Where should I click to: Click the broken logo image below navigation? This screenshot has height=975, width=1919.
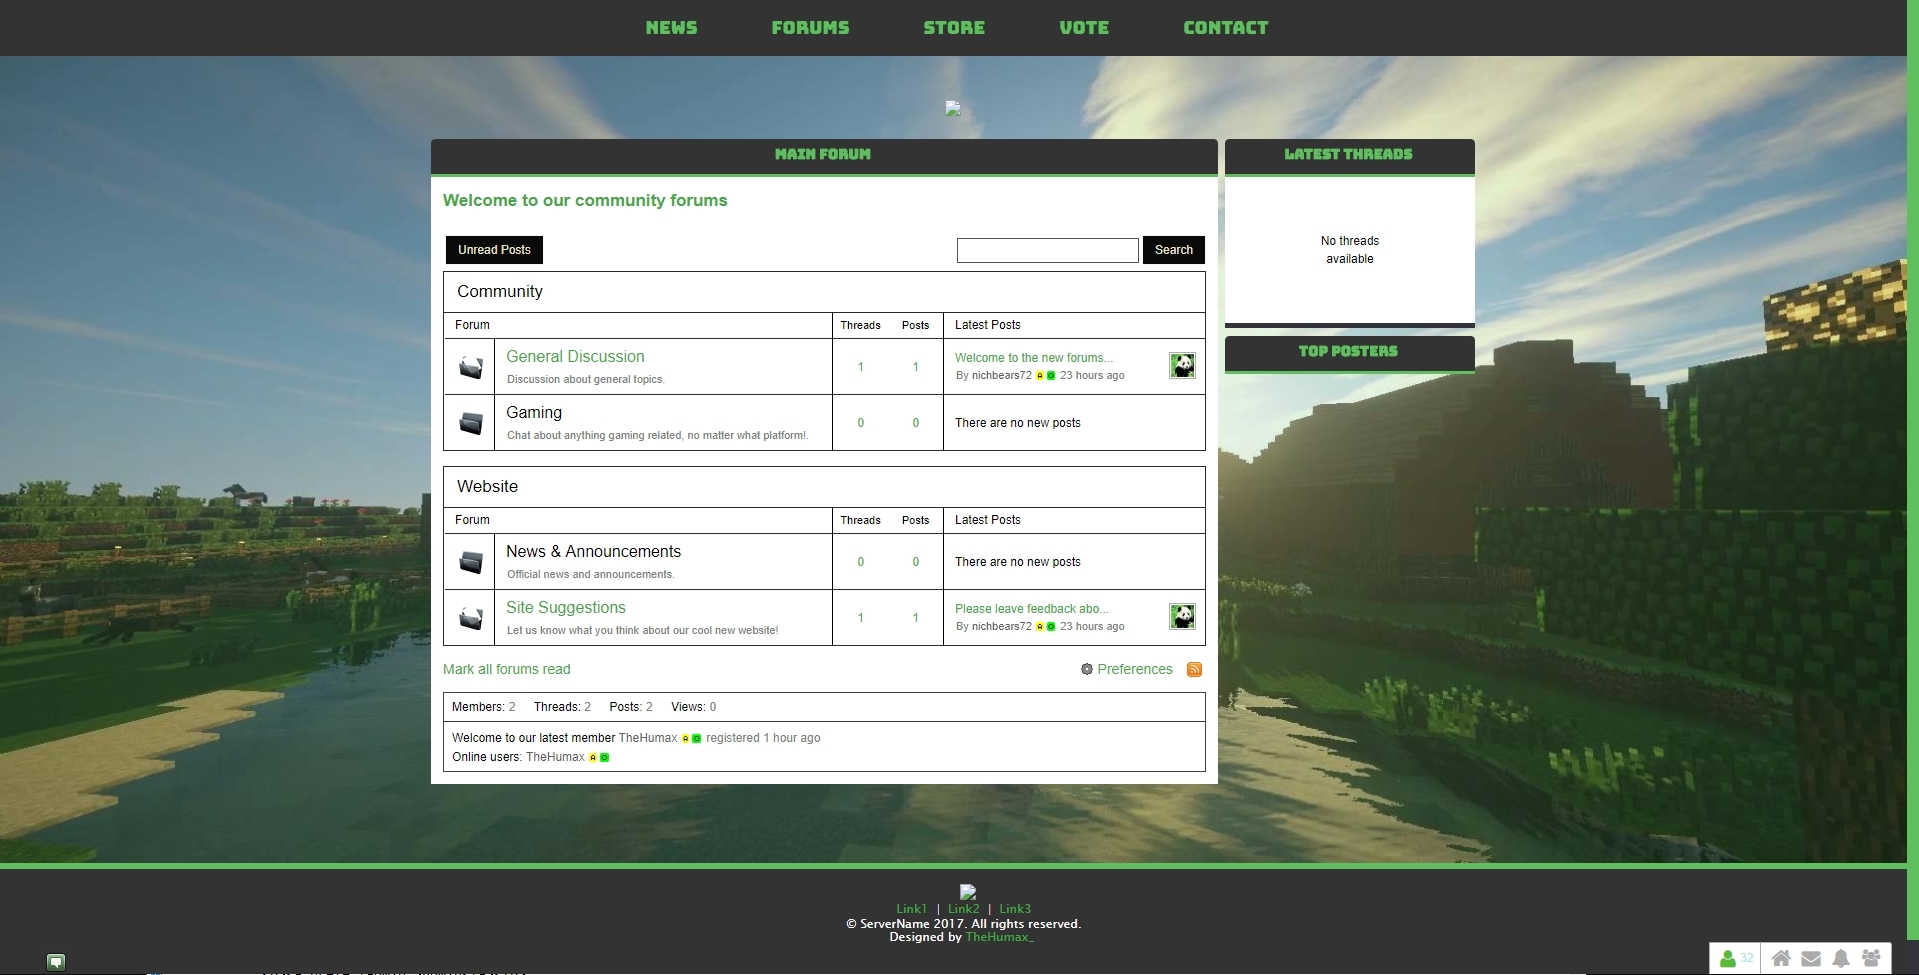pyautogui.click(x=953, y=108)
